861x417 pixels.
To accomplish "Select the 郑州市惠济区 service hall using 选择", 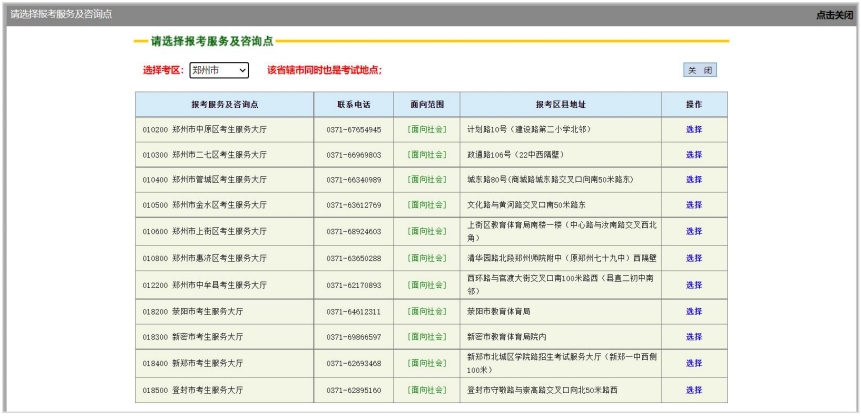I will (x=693, y=258).
